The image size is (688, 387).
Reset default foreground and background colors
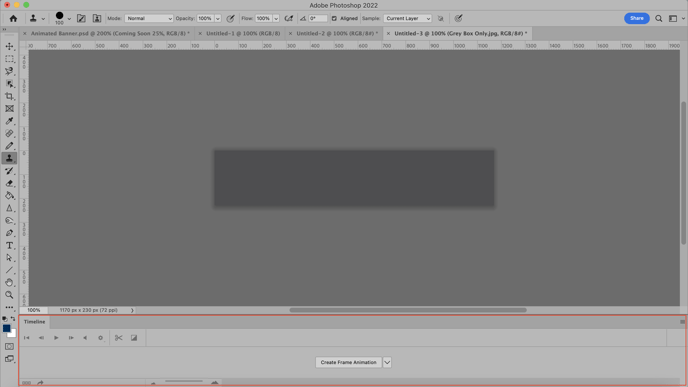coord(4,319)
